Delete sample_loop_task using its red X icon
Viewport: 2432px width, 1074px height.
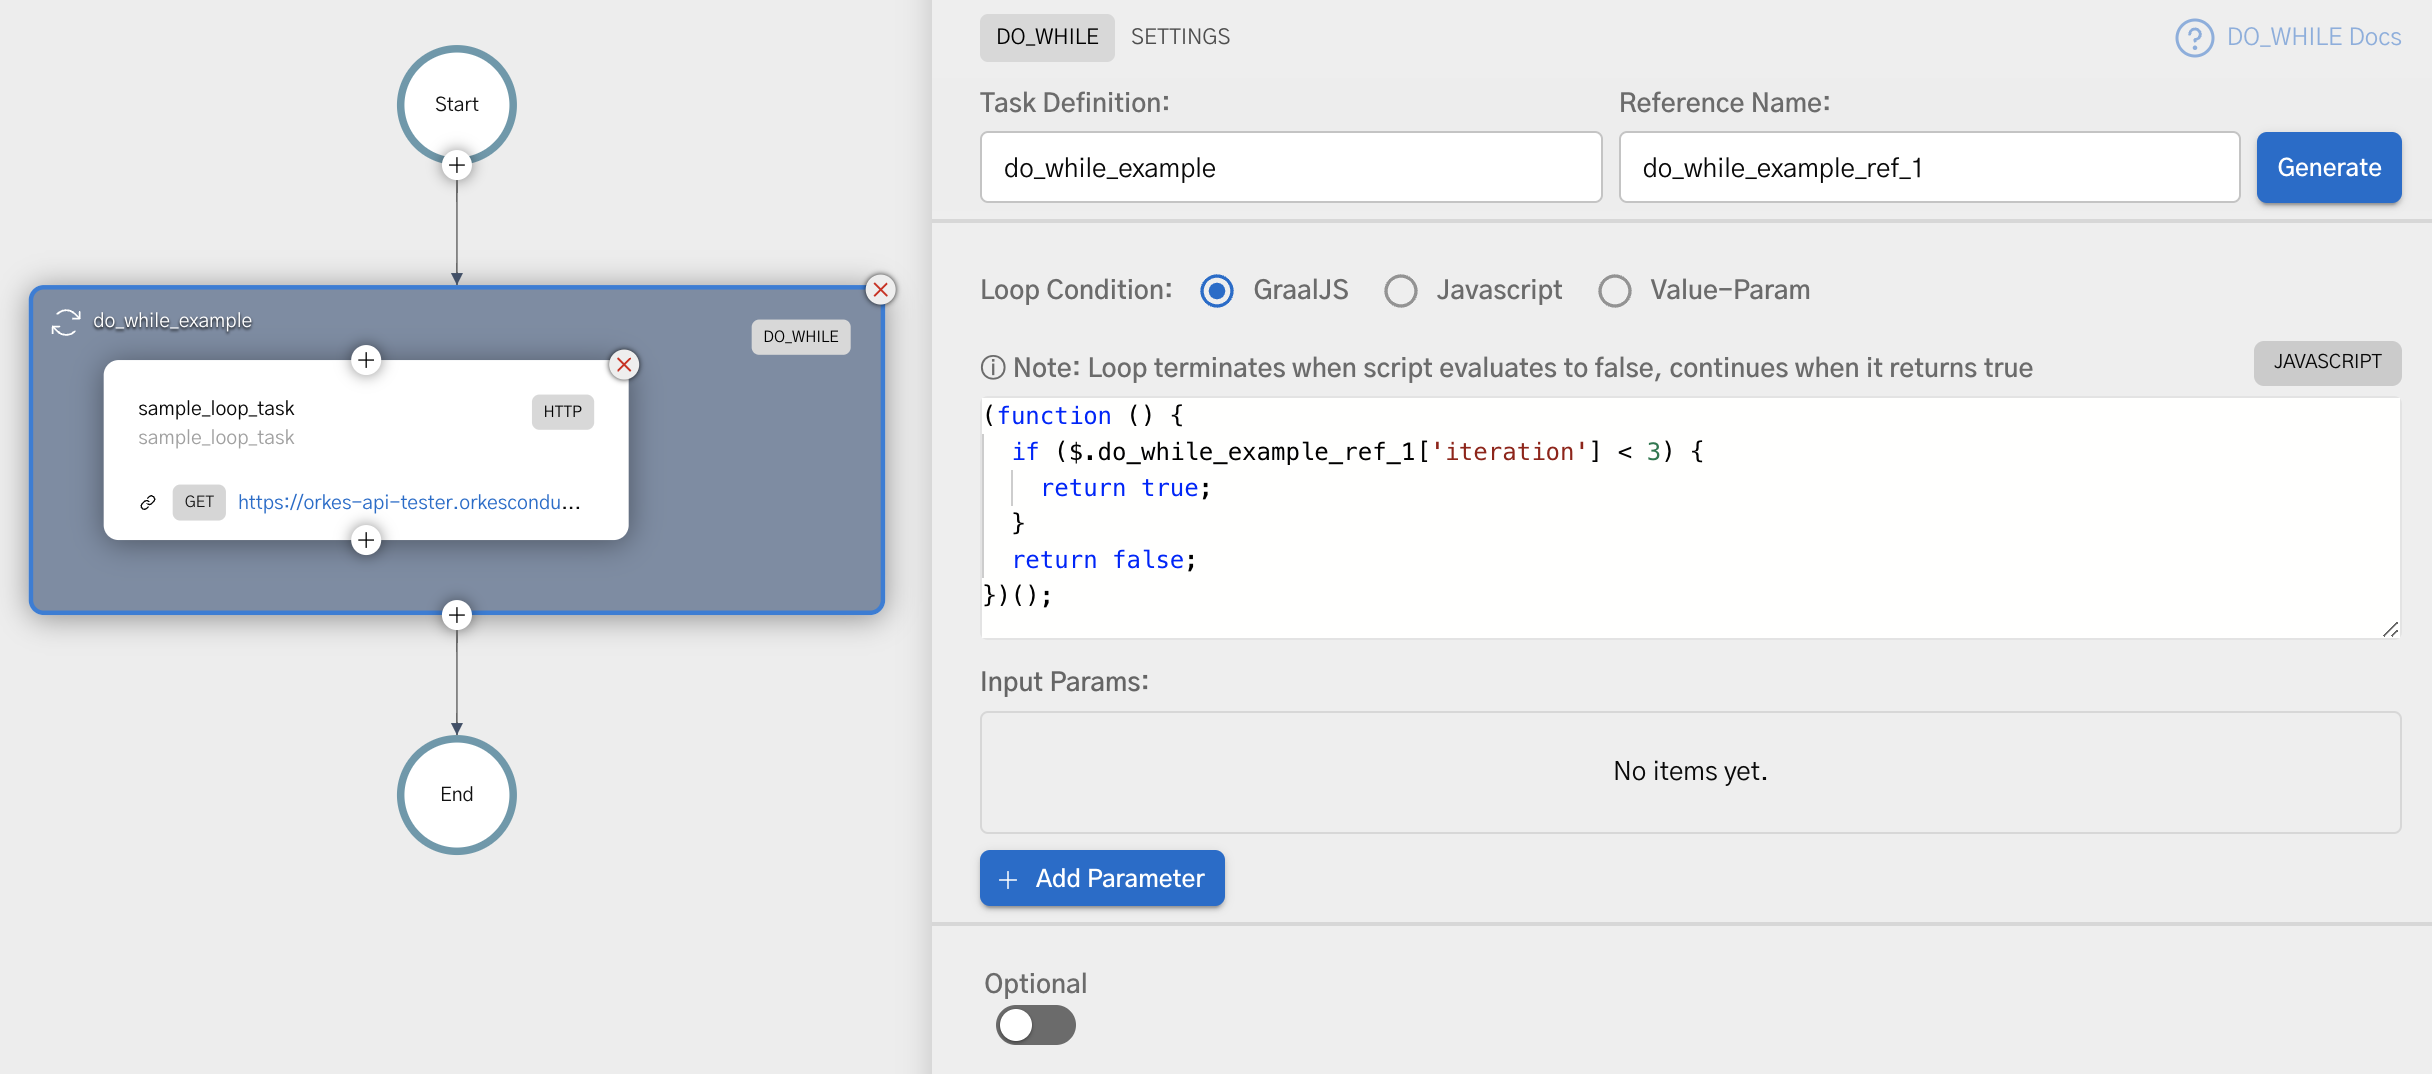tap(624, 365)
